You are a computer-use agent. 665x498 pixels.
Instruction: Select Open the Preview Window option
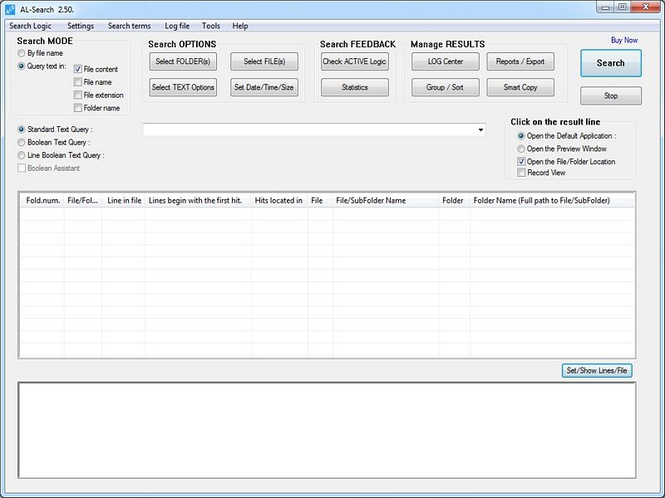click(x=521, y=148)
